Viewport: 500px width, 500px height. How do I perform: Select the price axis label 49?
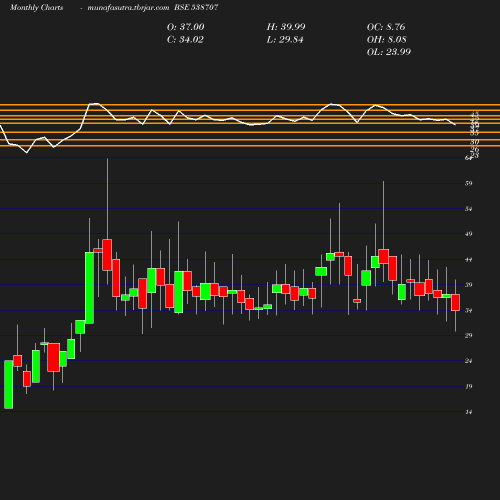[469, 234]
